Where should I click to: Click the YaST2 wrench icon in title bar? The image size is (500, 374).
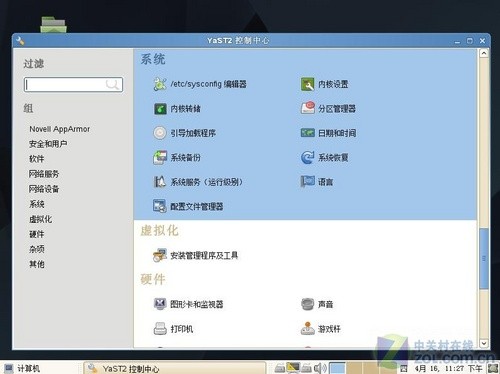tap(20, 41)
